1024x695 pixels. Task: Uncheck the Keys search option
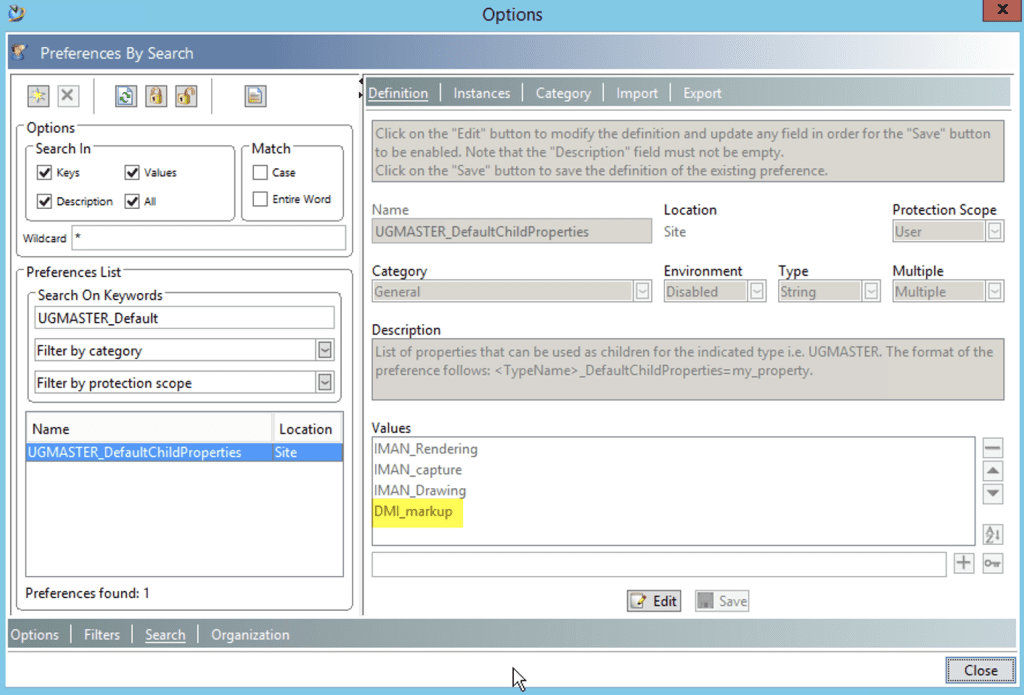(43, 171)
